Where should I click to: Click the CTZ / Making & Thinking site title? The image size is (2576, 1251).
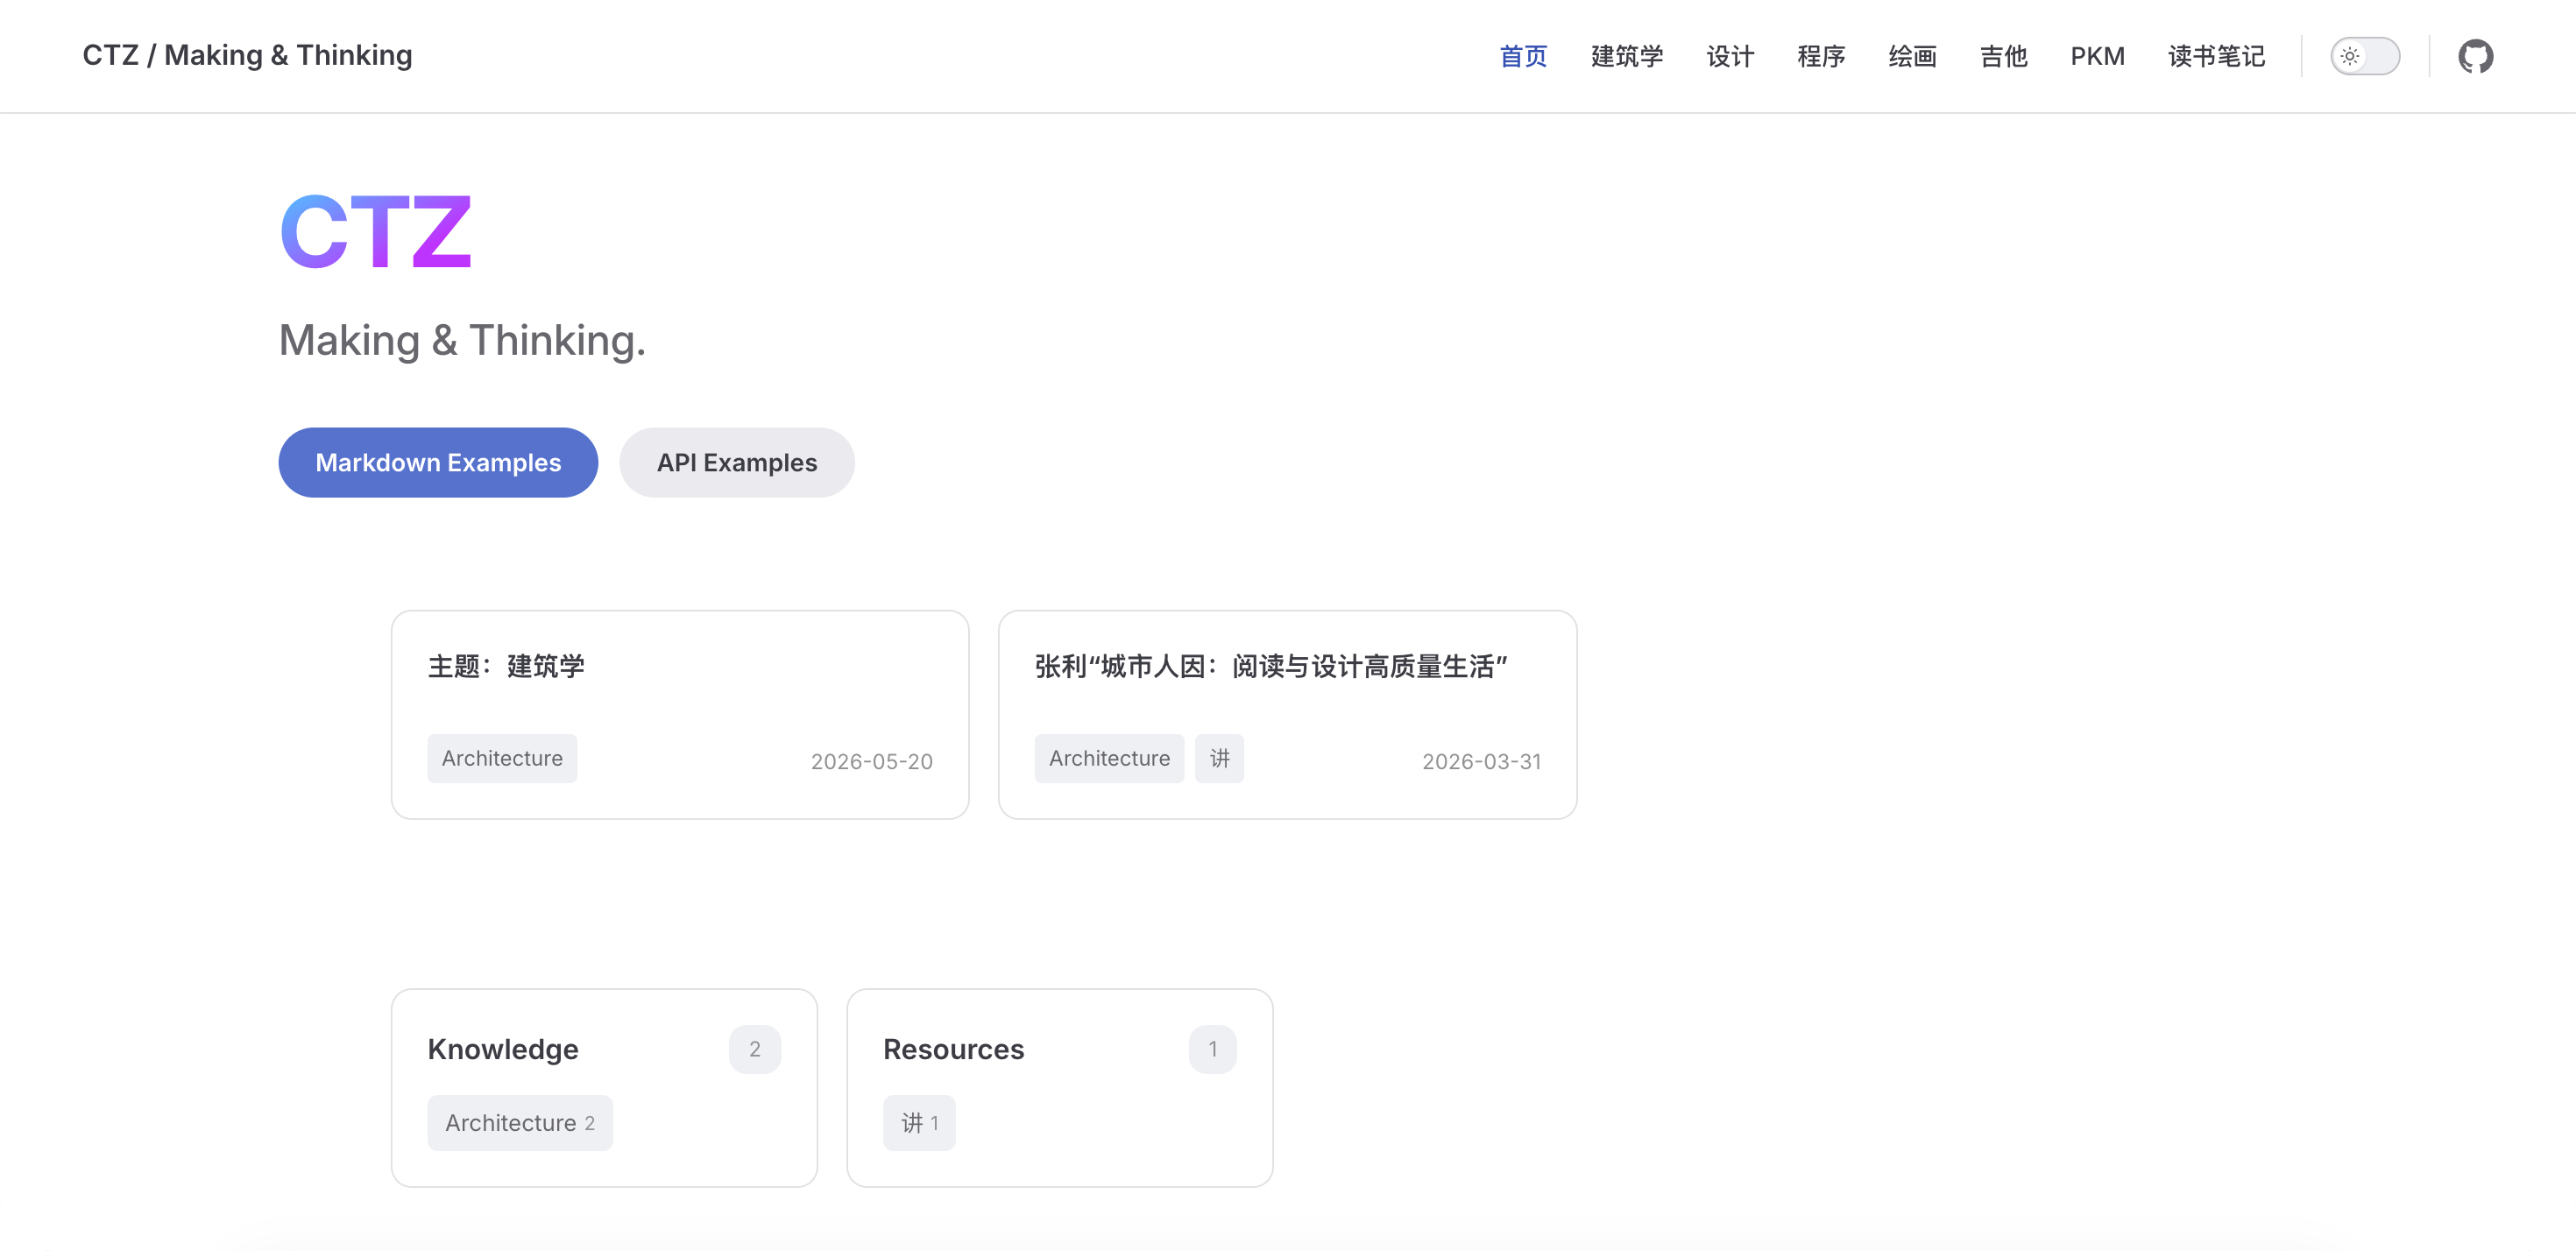click(247, 55)
